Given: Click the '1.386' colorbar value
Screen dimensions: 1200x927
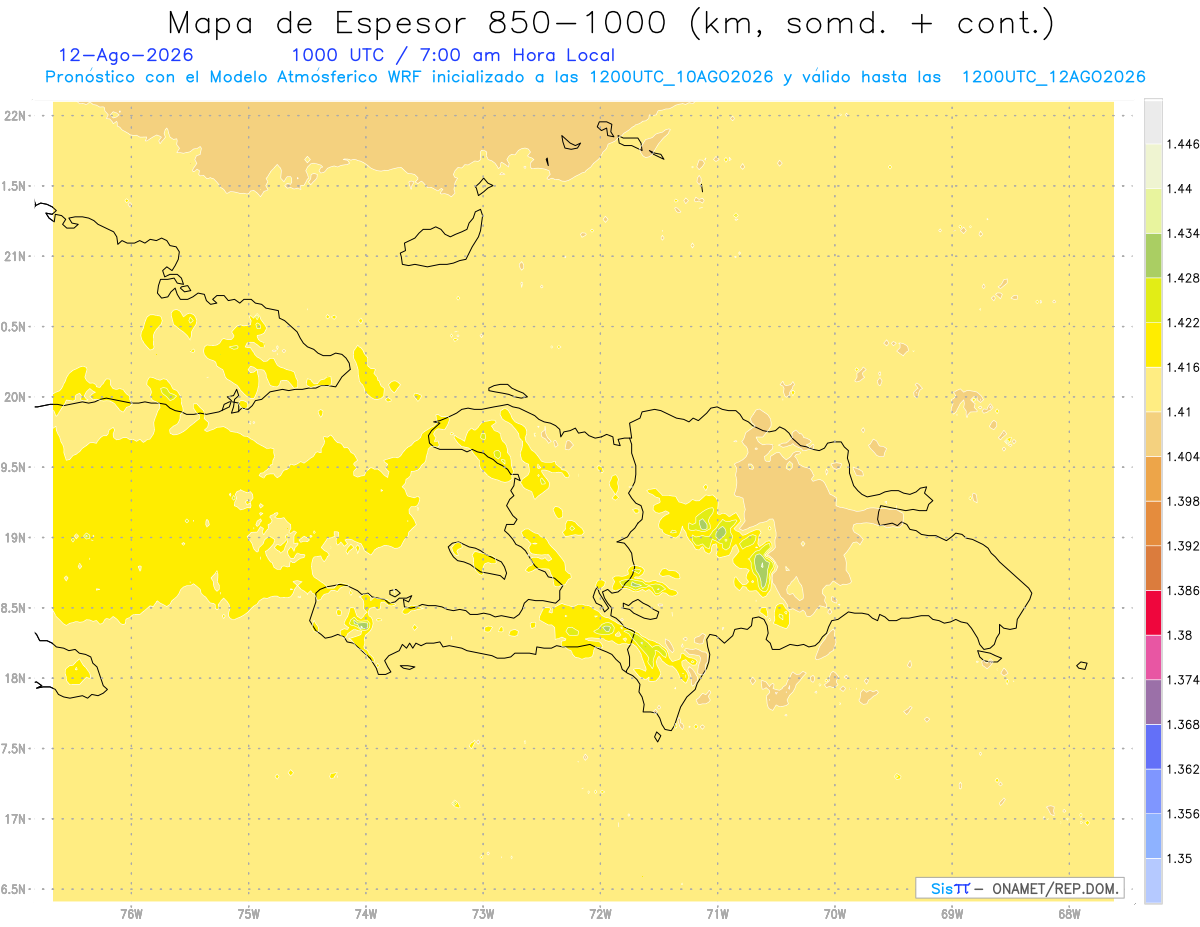Looking at the screenshot, I should coord(1182,590).
